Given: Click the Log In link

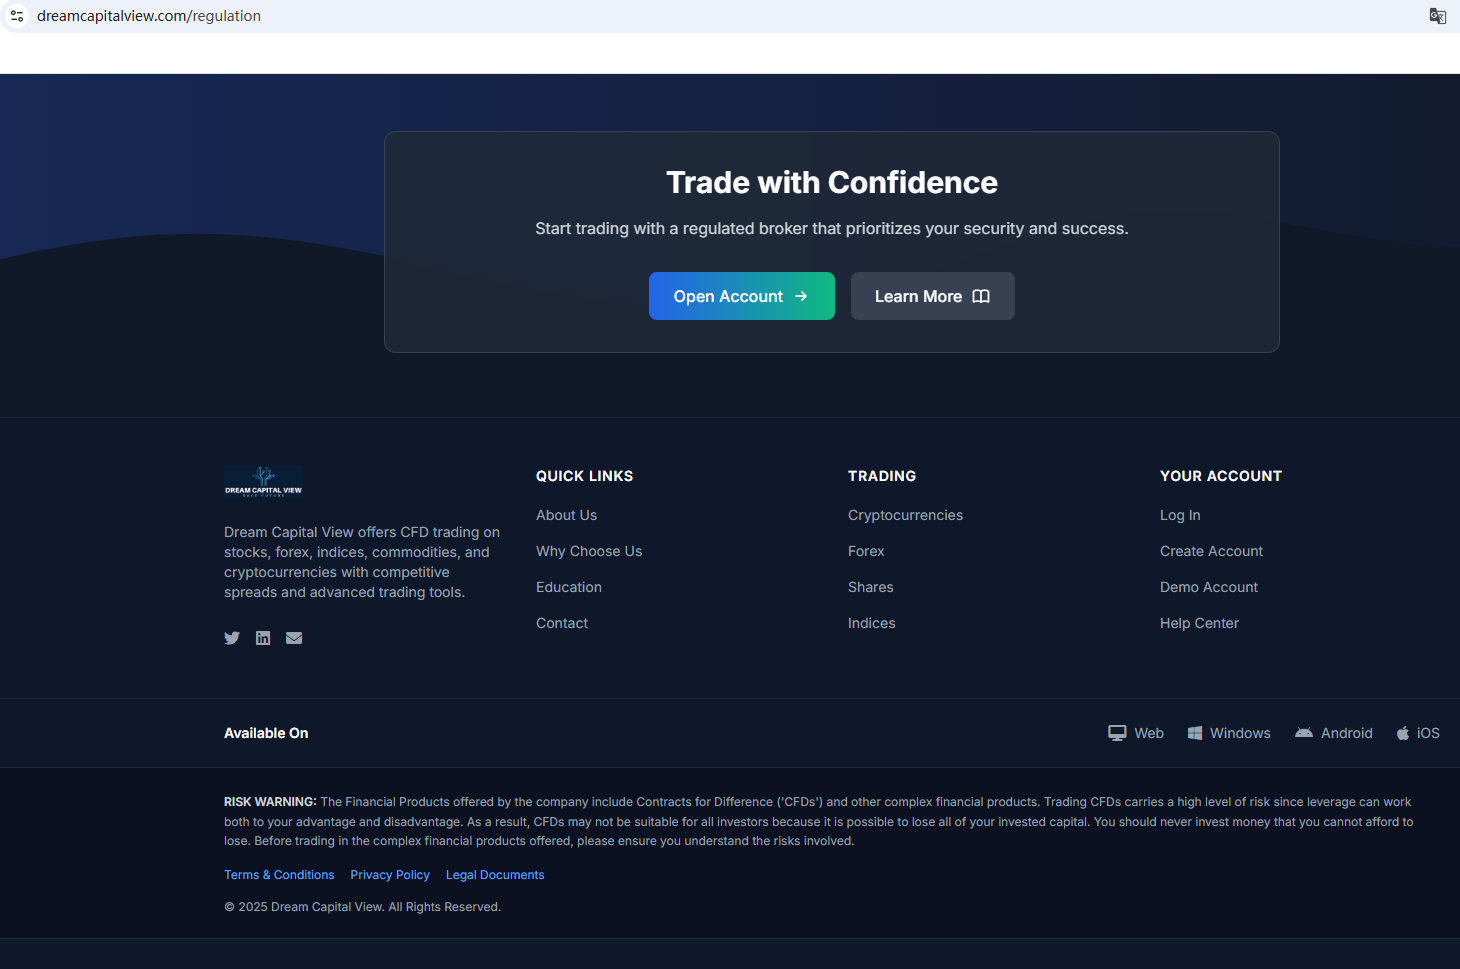Looking at the screenshot, I should (x=1180, y=515).
